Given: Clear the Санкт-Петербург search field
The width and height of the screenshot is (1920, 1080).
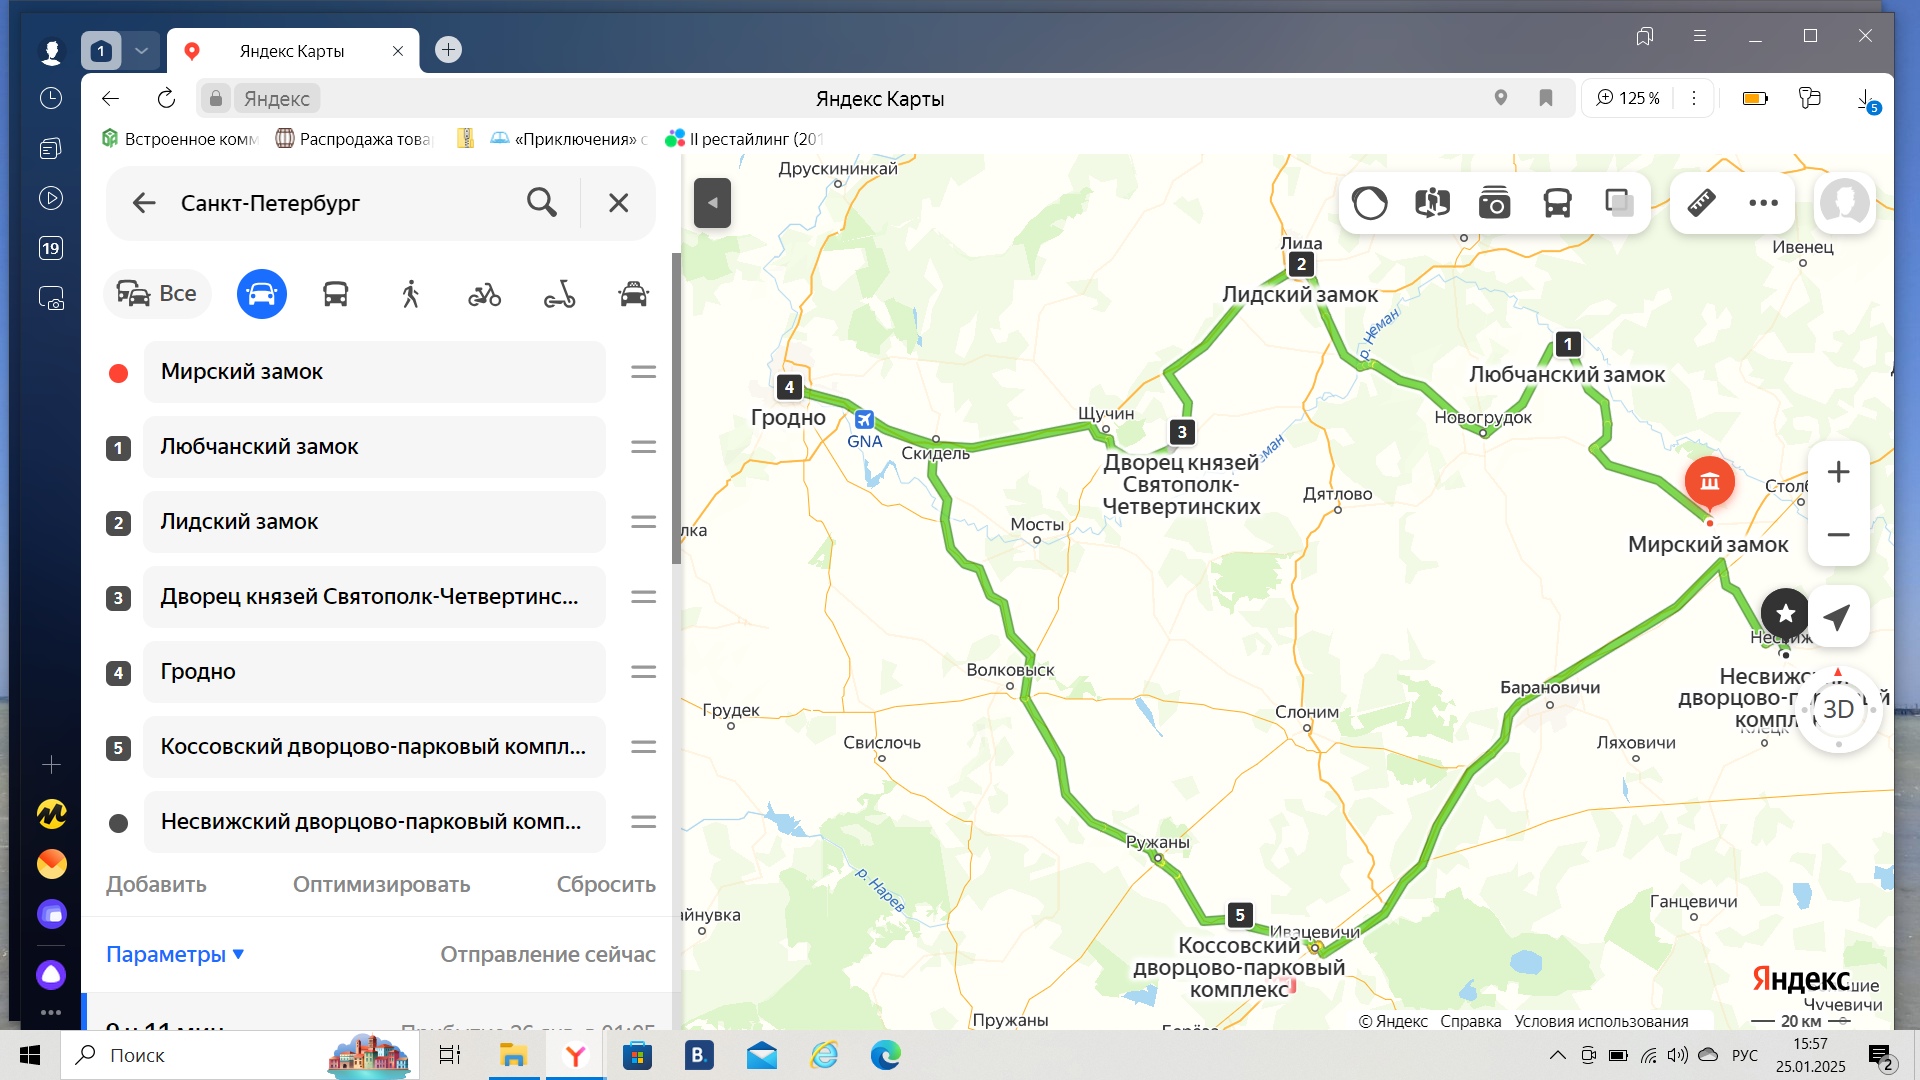Looking at the screenshot, I should coord(619,203).
